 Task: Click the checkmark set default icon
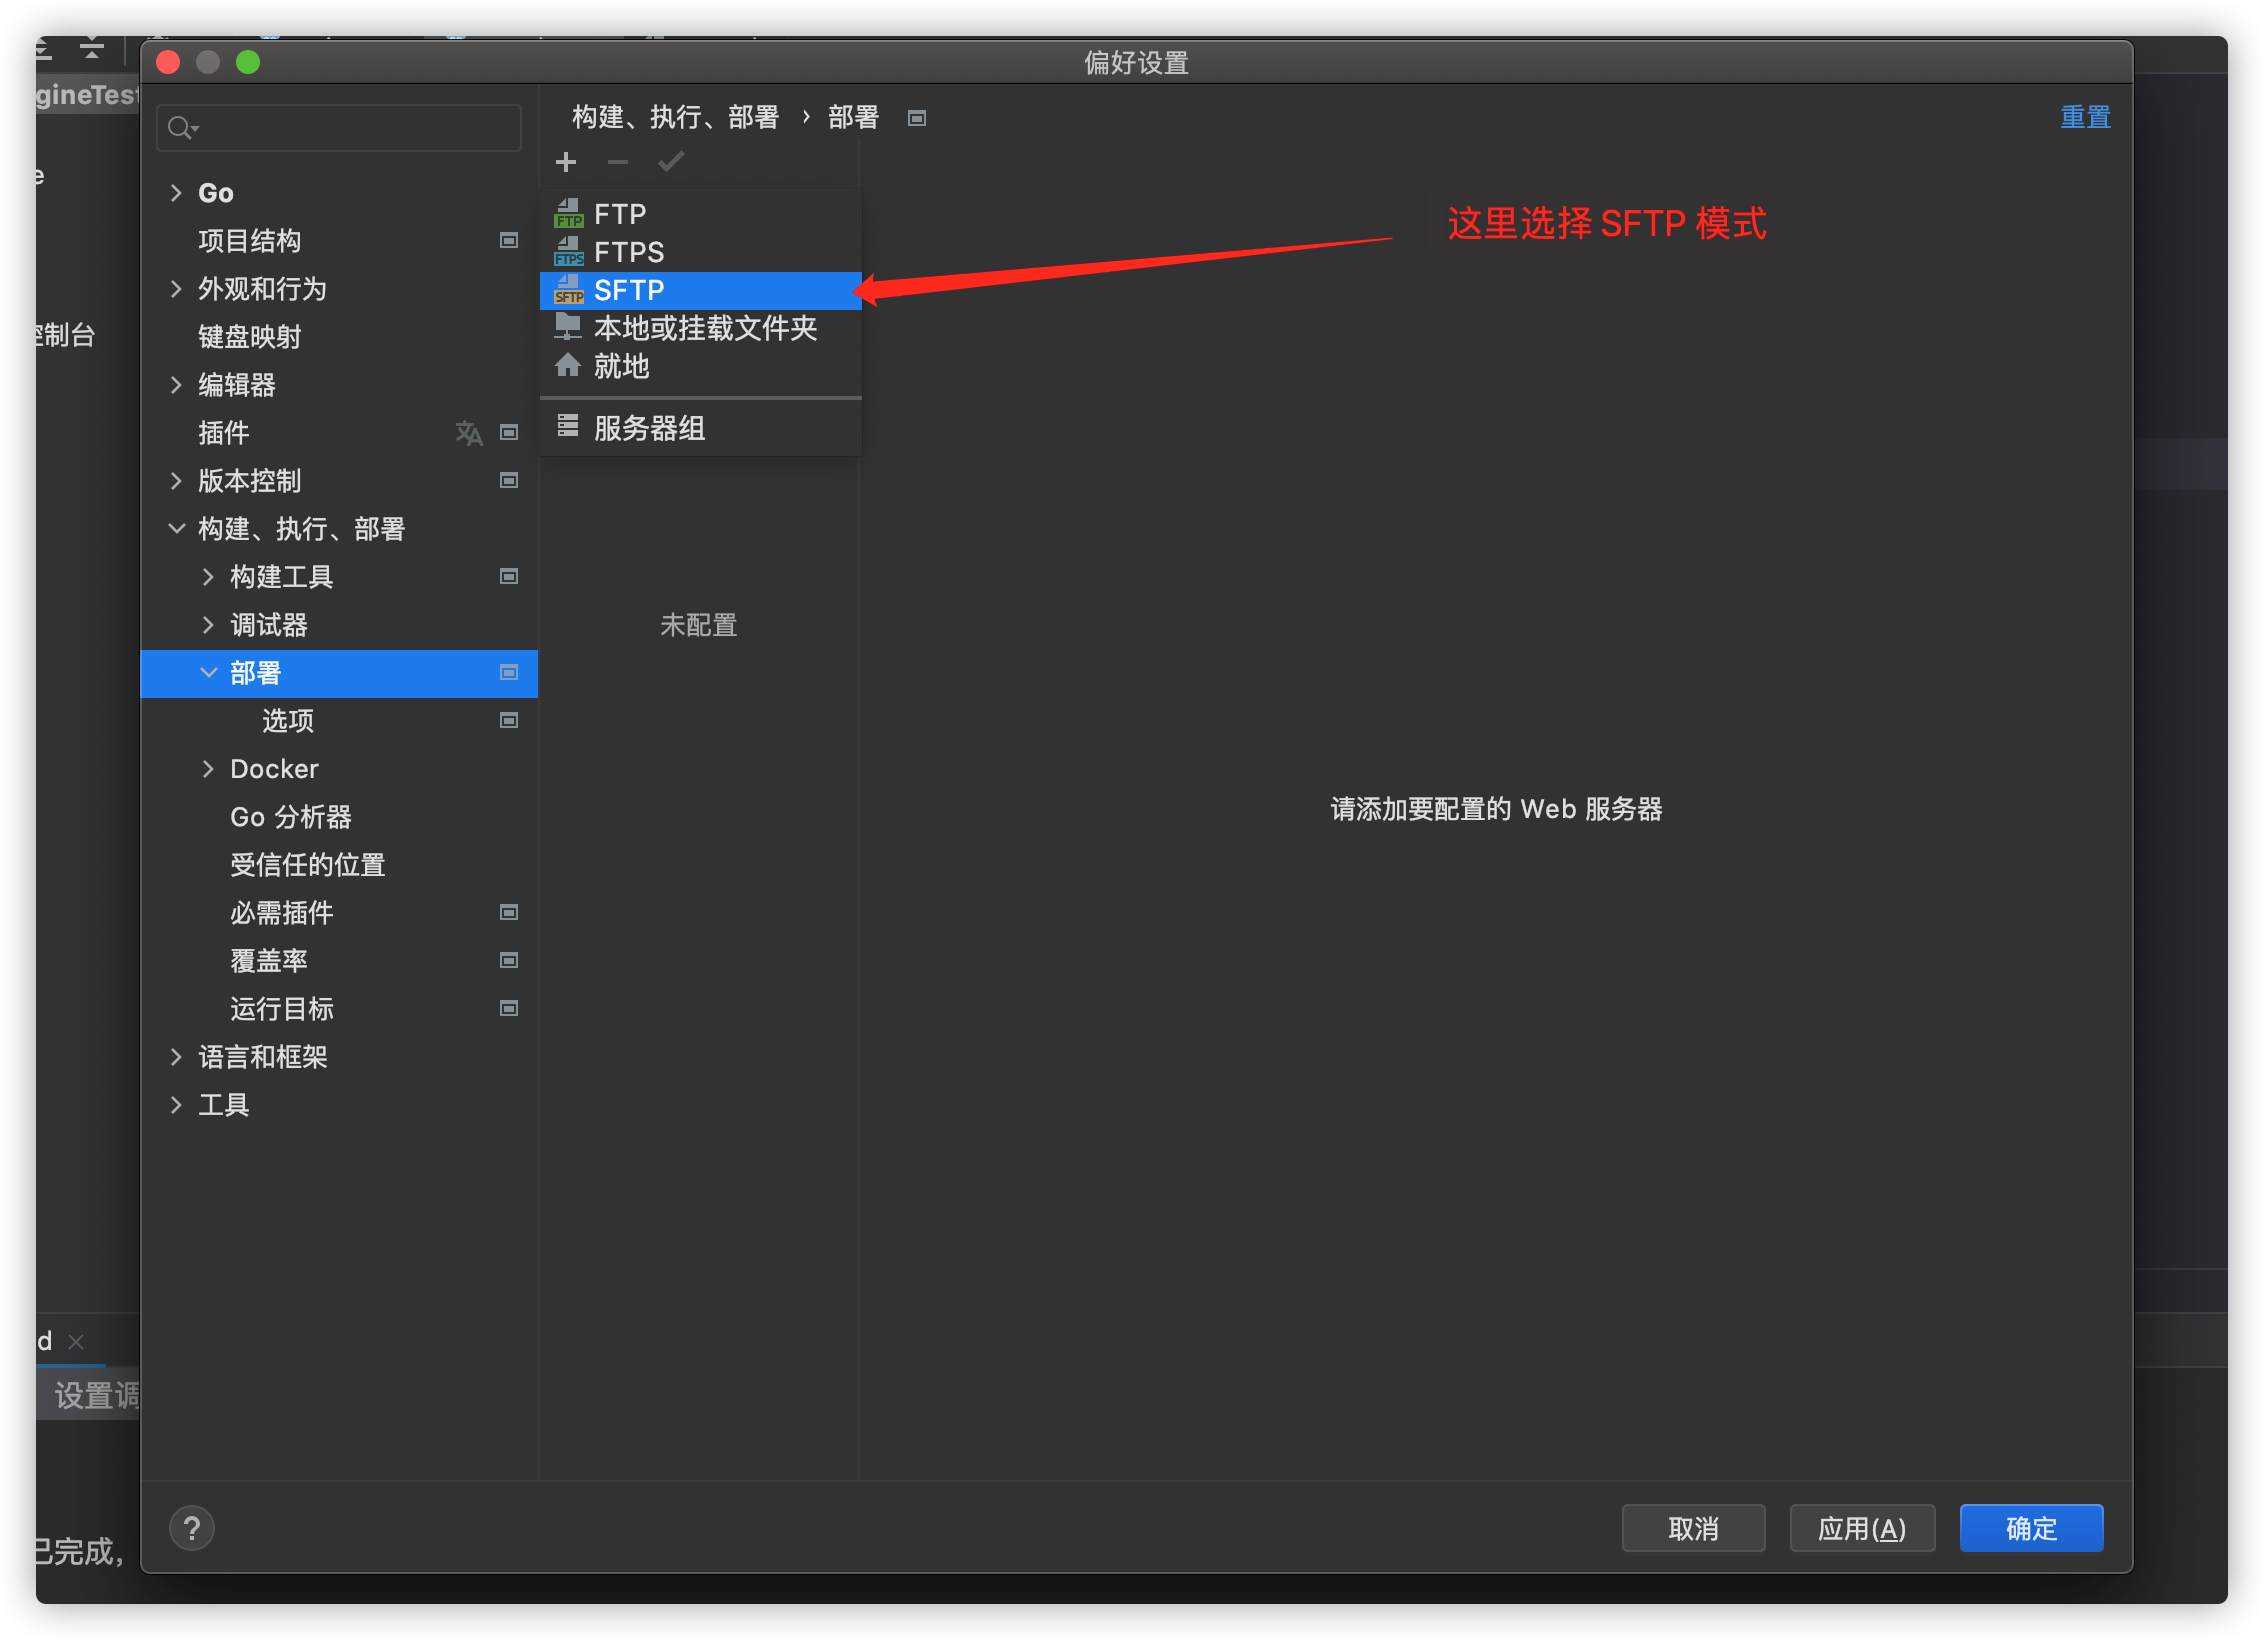[671, 162]
